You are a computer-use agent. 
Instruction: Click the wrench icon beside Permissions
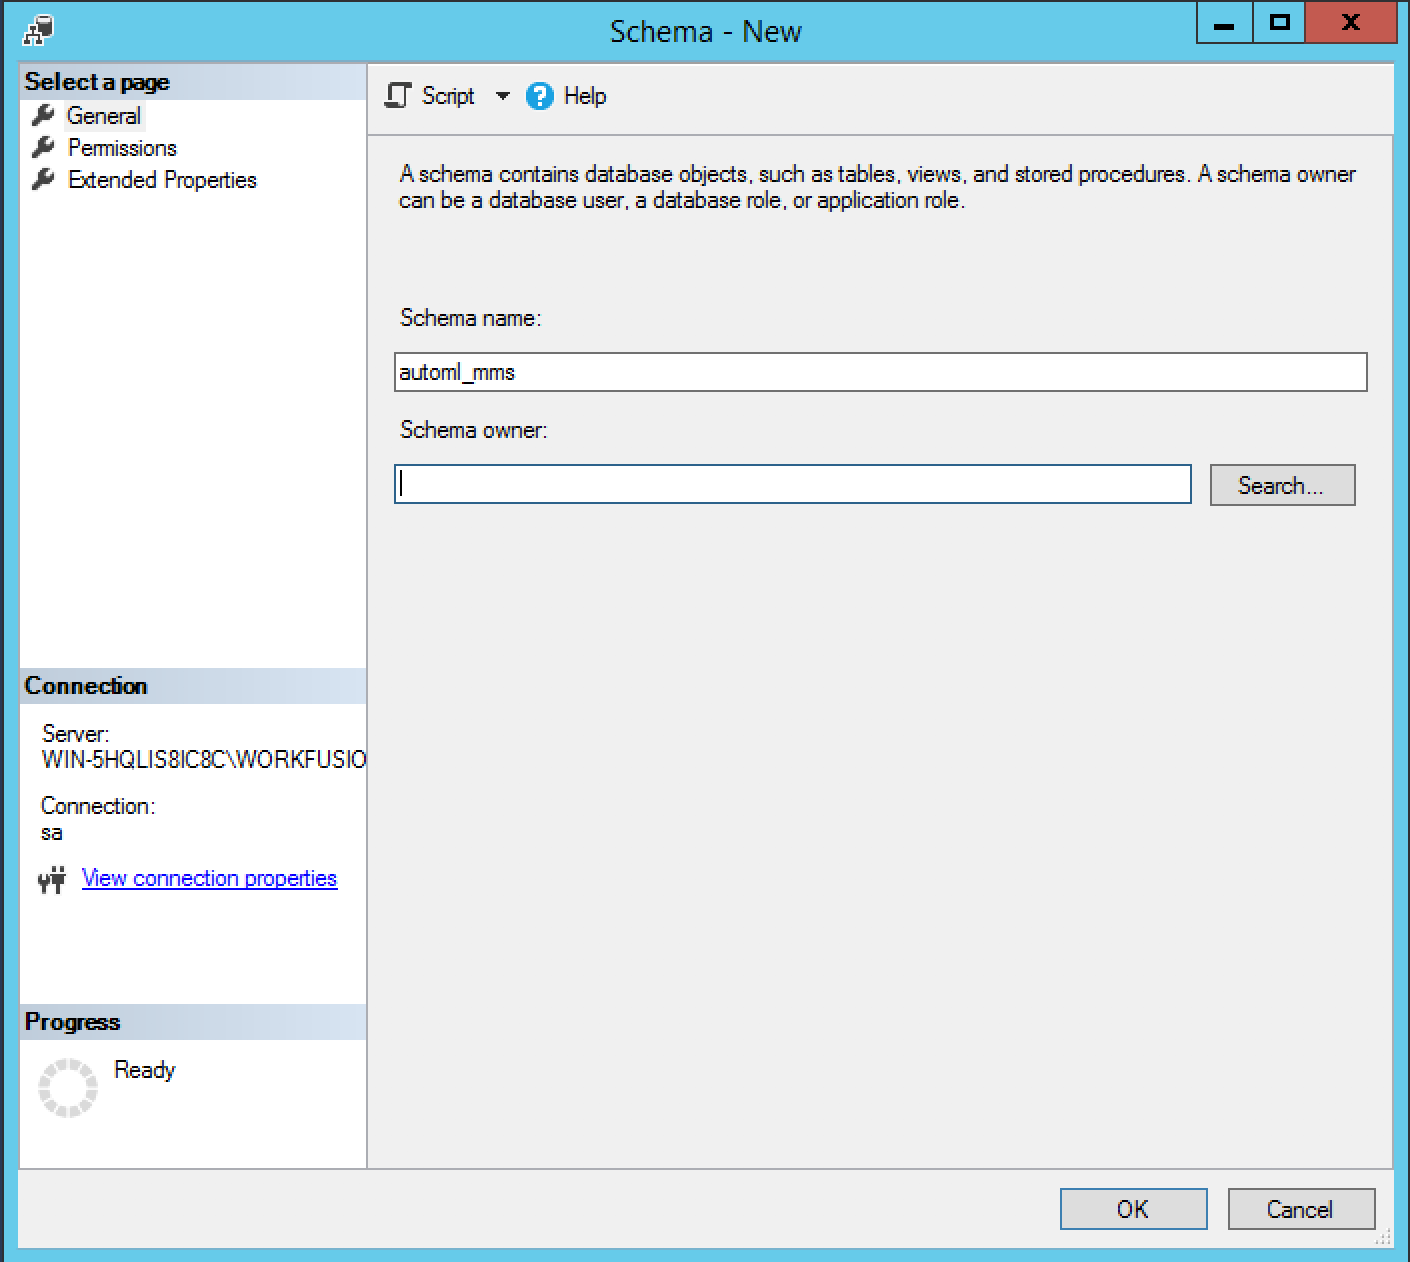(x=43, y=148)
